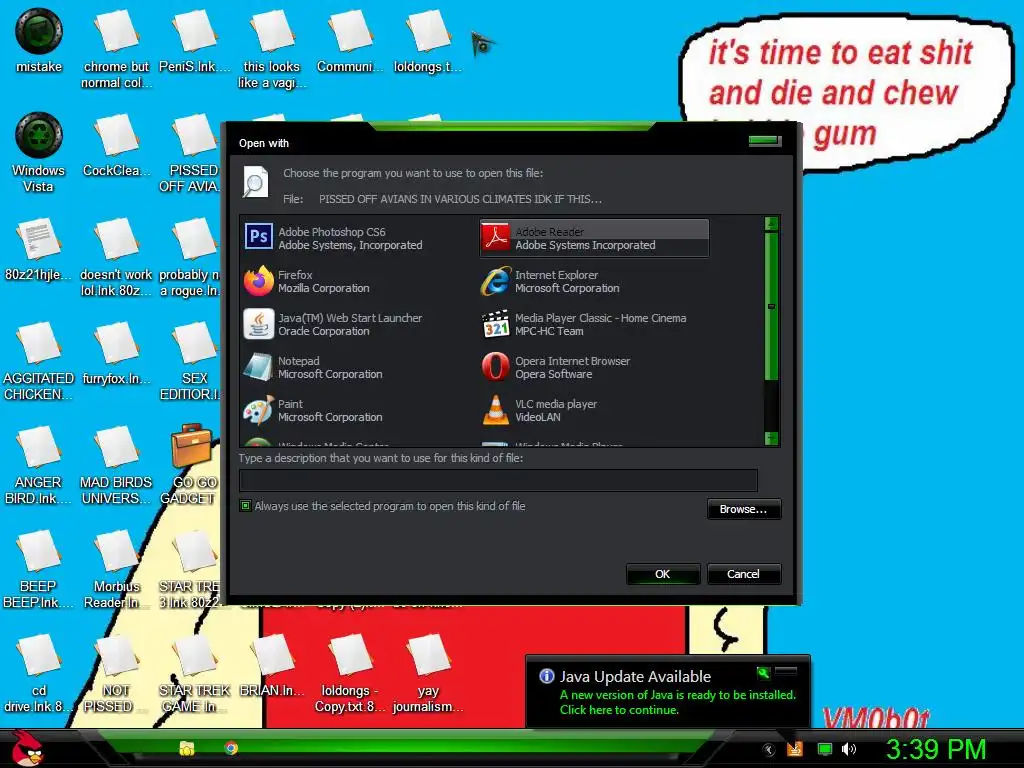Click the Java update tray icon
This screenshot has width=1024, height=768.
coord(795,749)
